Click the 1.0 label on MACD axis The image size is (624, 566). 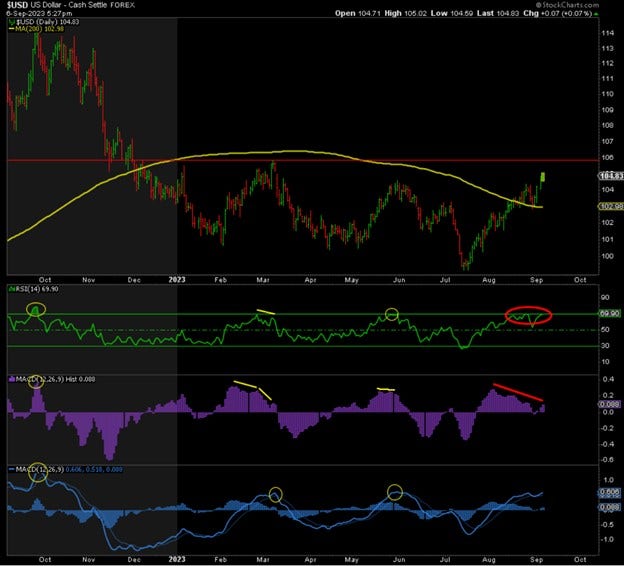click(x=608, y=480)
